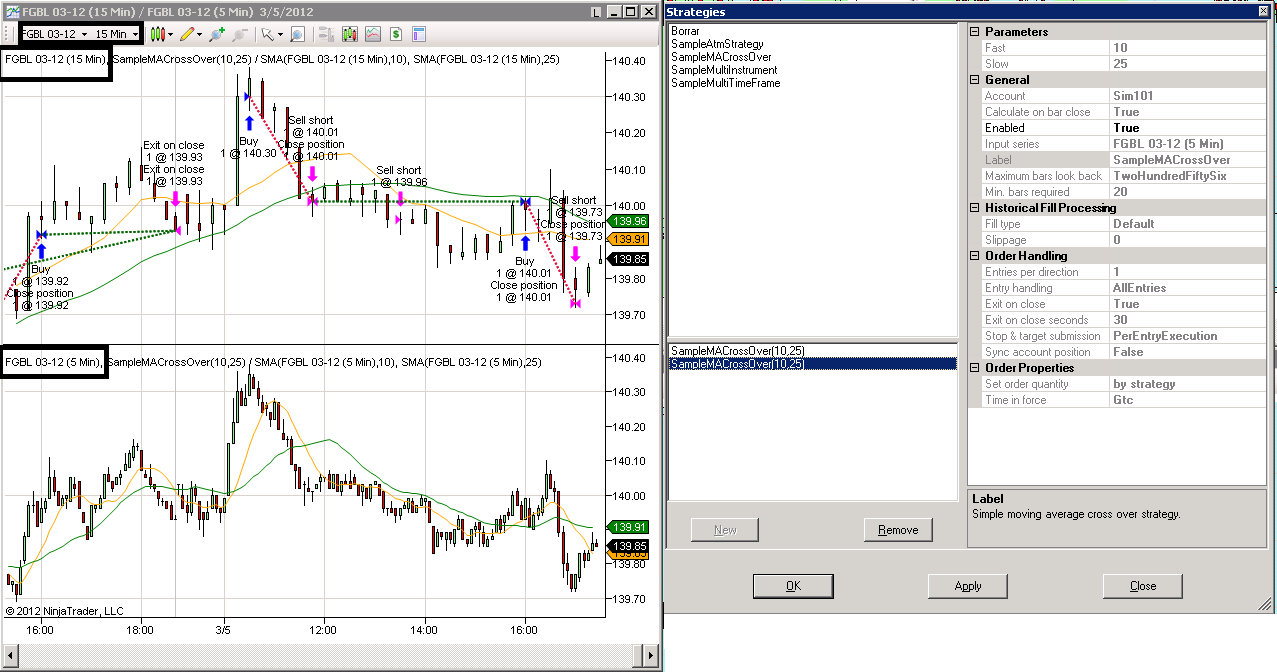Open Set order quantity by strategy value

tap(1187, 384)
